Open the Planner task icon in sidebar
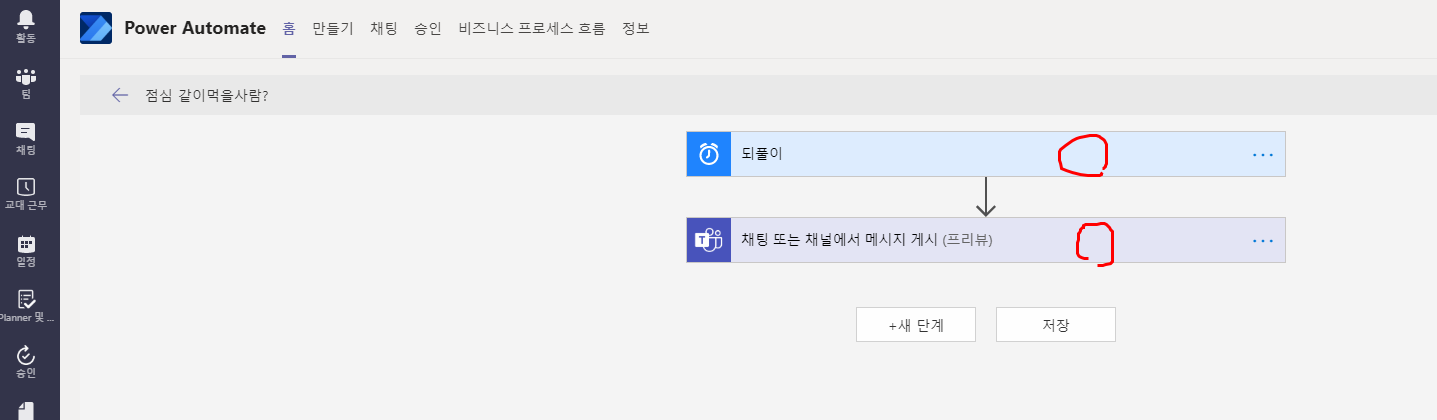1437x420 pixels. pos(25,299)
